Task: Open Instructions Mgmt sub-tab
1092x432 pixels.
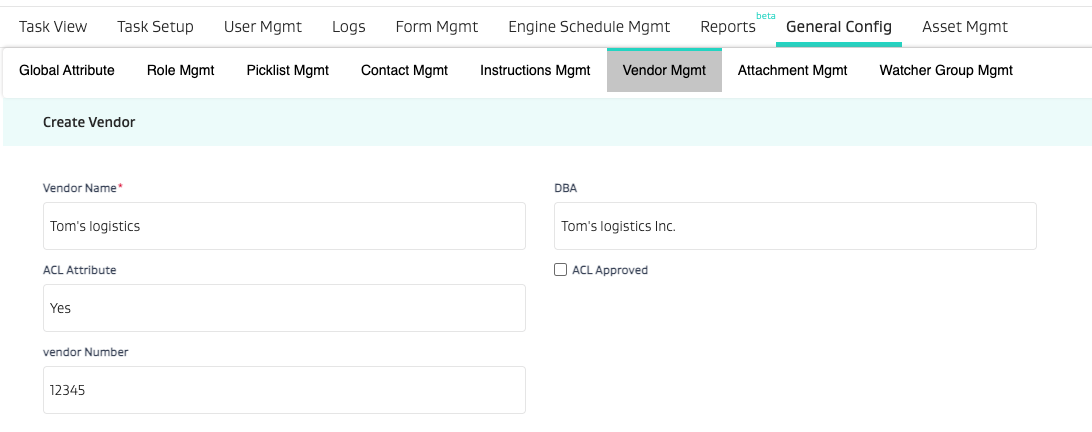Action: click(x=535, y=71)
